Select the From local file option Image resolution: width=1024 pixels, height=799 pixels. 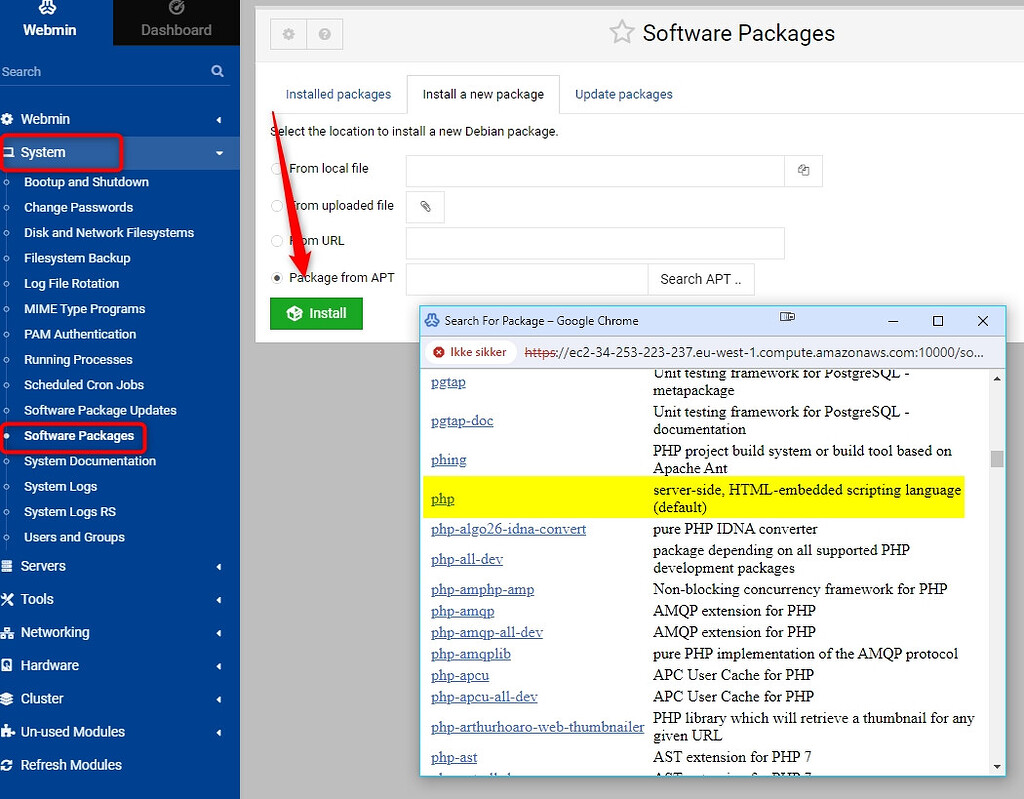coord(276,169)
